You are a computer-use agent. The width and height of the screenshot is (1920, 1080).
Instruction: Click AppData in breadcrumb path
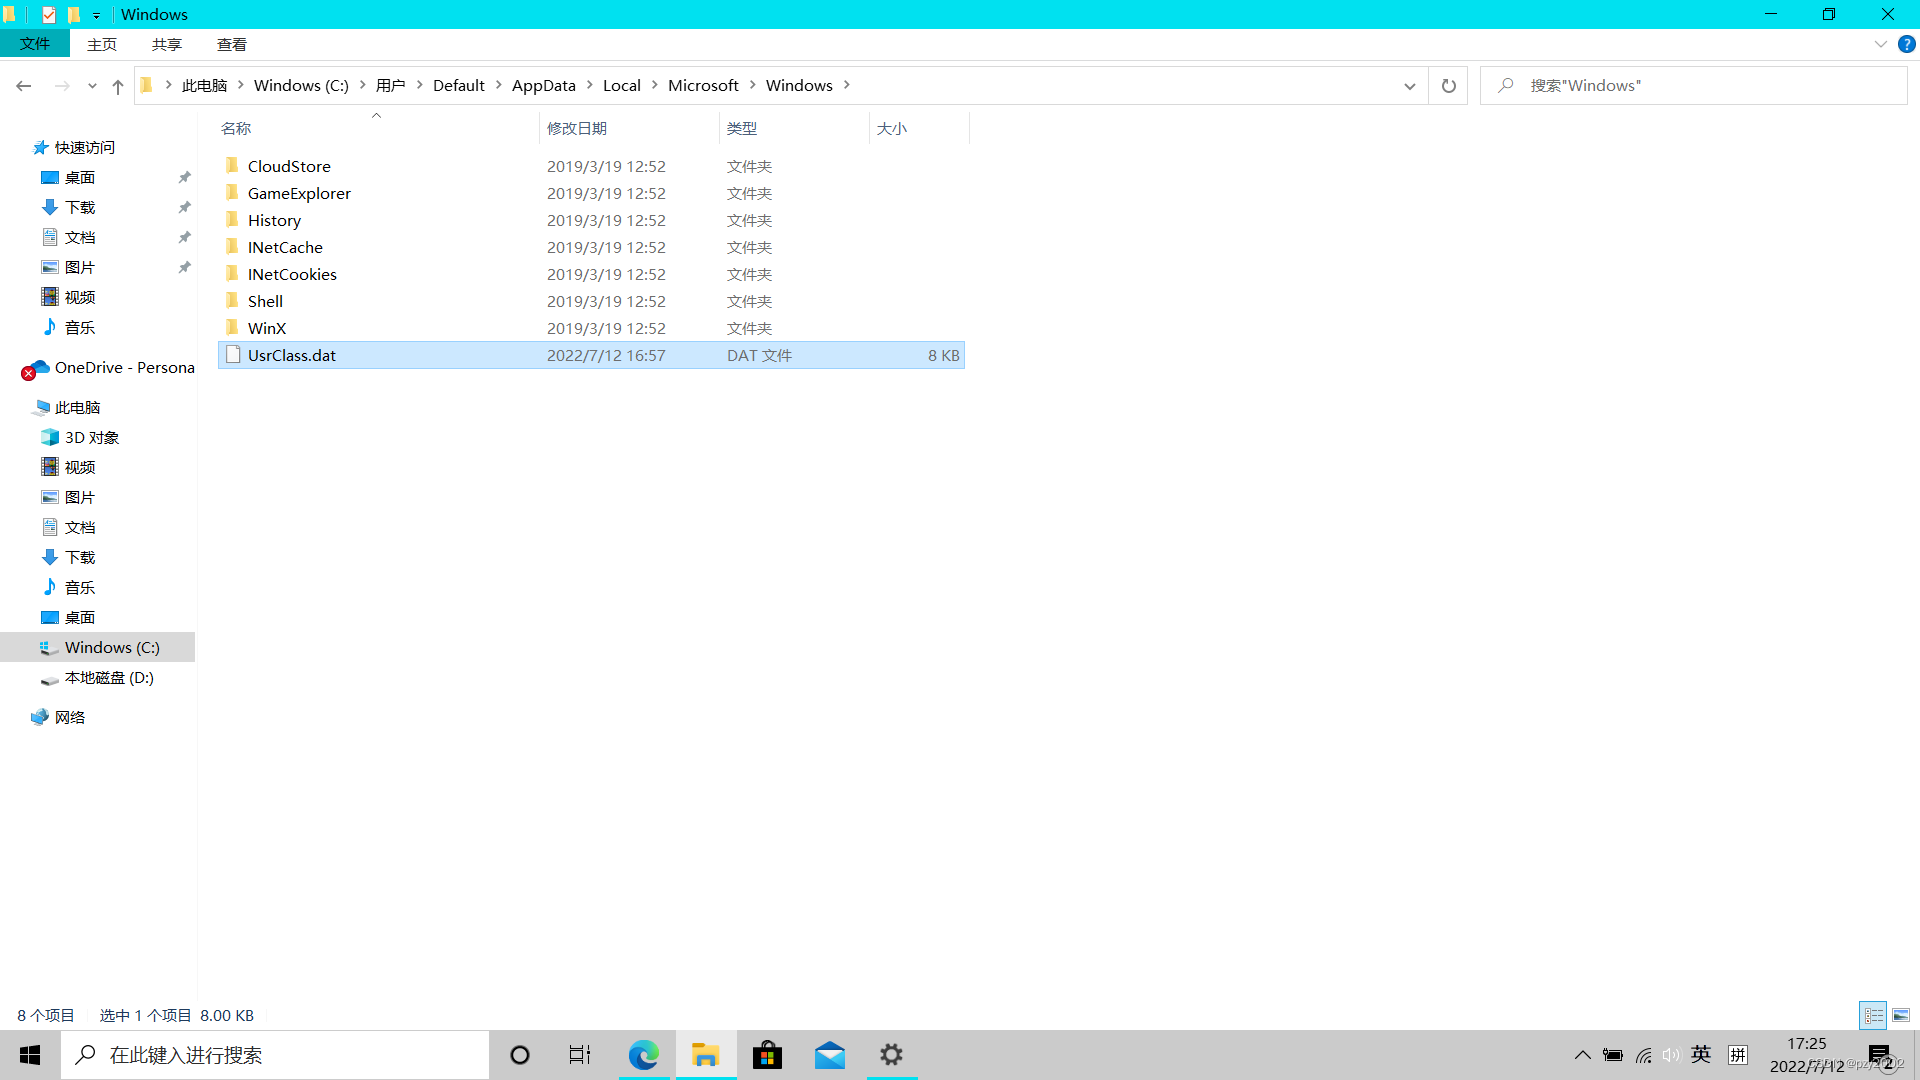click(543, 86)
